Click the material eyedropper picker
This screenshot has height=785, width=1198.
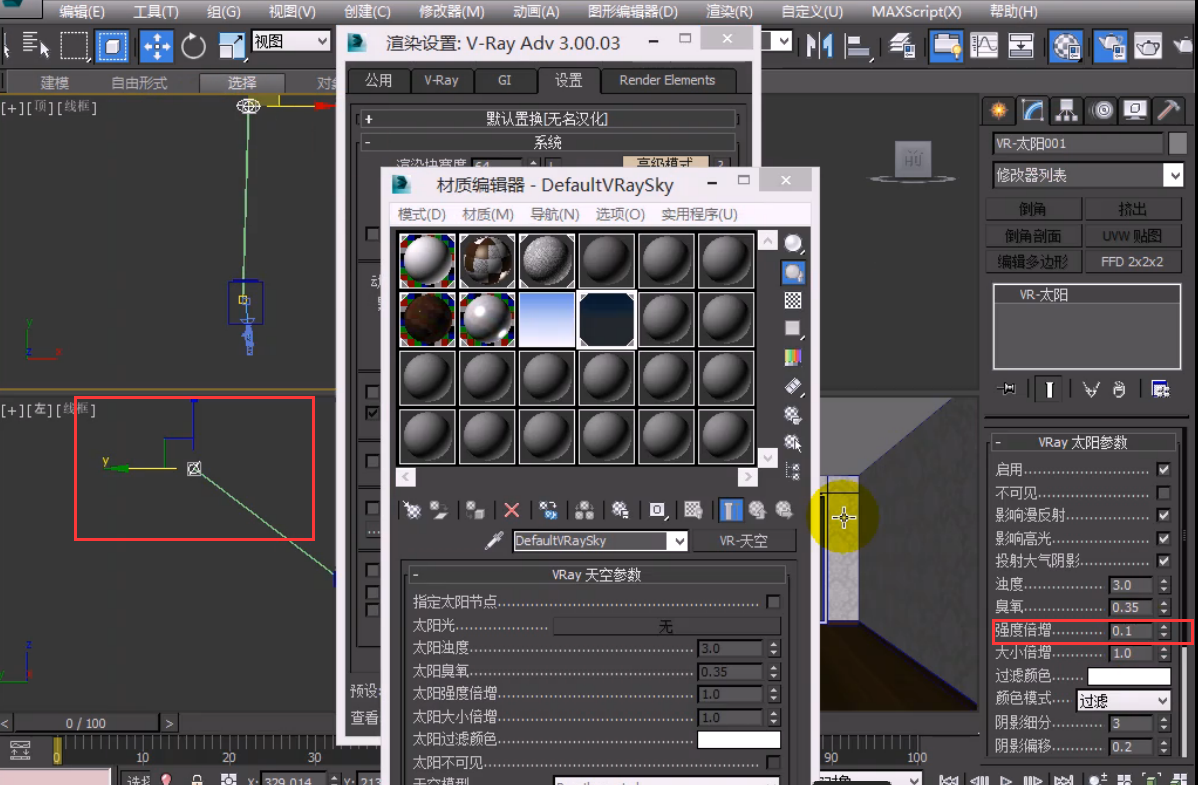(493, 541)
